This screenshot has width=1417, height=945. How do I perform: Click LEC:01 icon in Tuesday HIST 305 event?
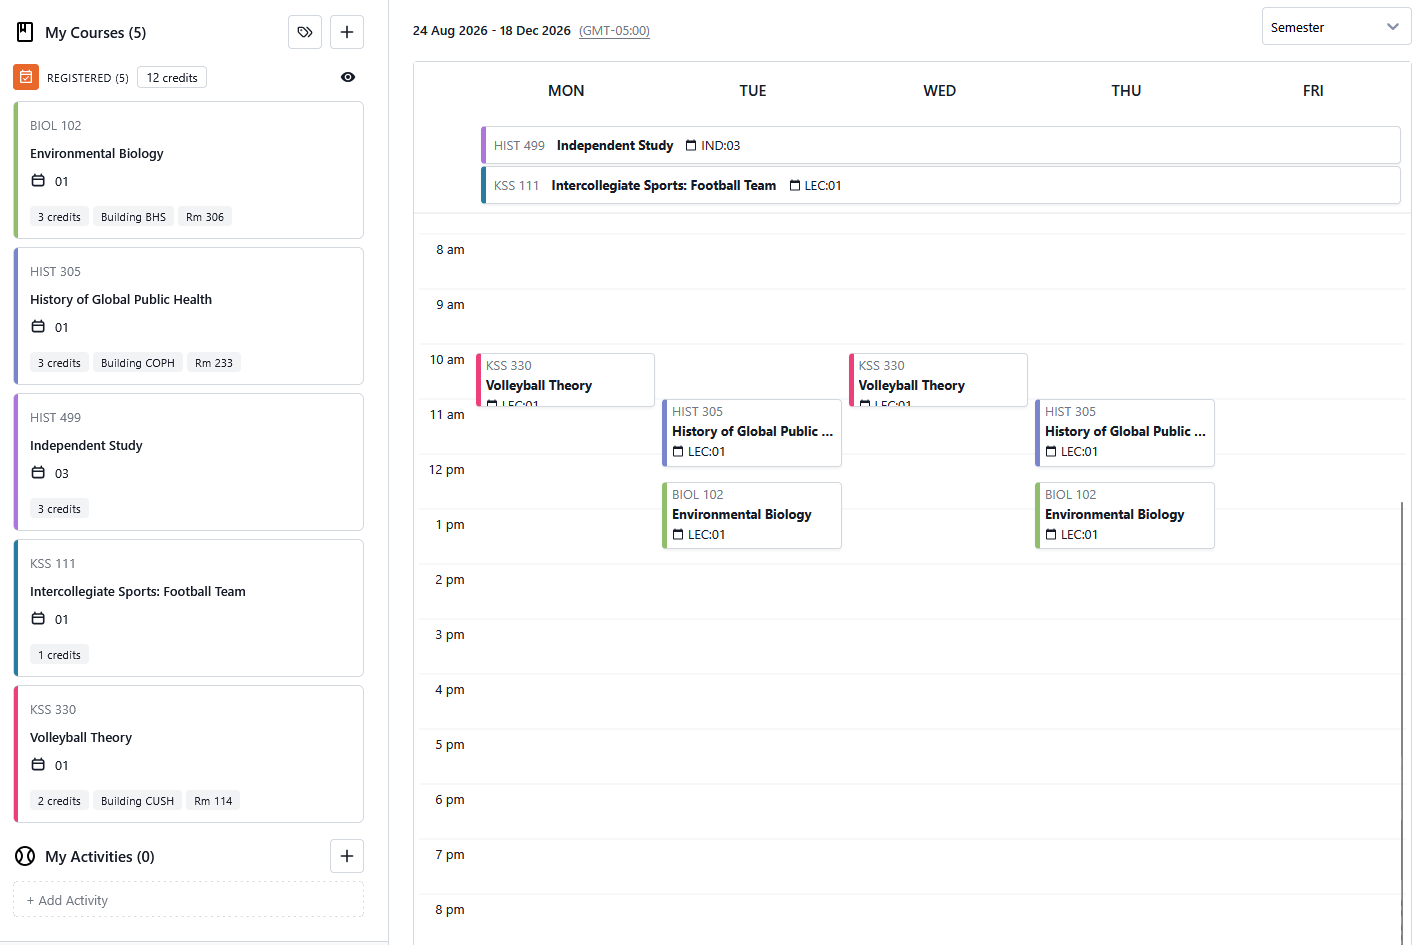tap(678, 452)
